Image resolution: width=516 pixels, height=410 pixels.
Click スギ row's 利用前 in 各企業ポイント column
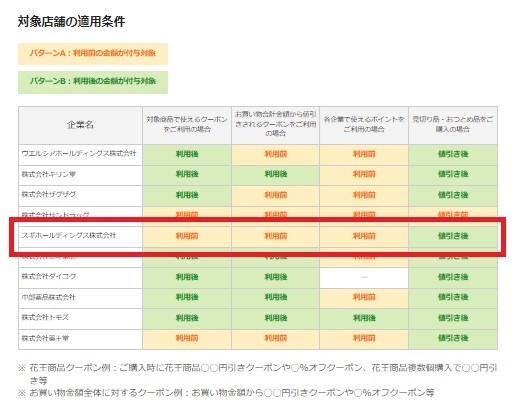[x=364, y=236]
